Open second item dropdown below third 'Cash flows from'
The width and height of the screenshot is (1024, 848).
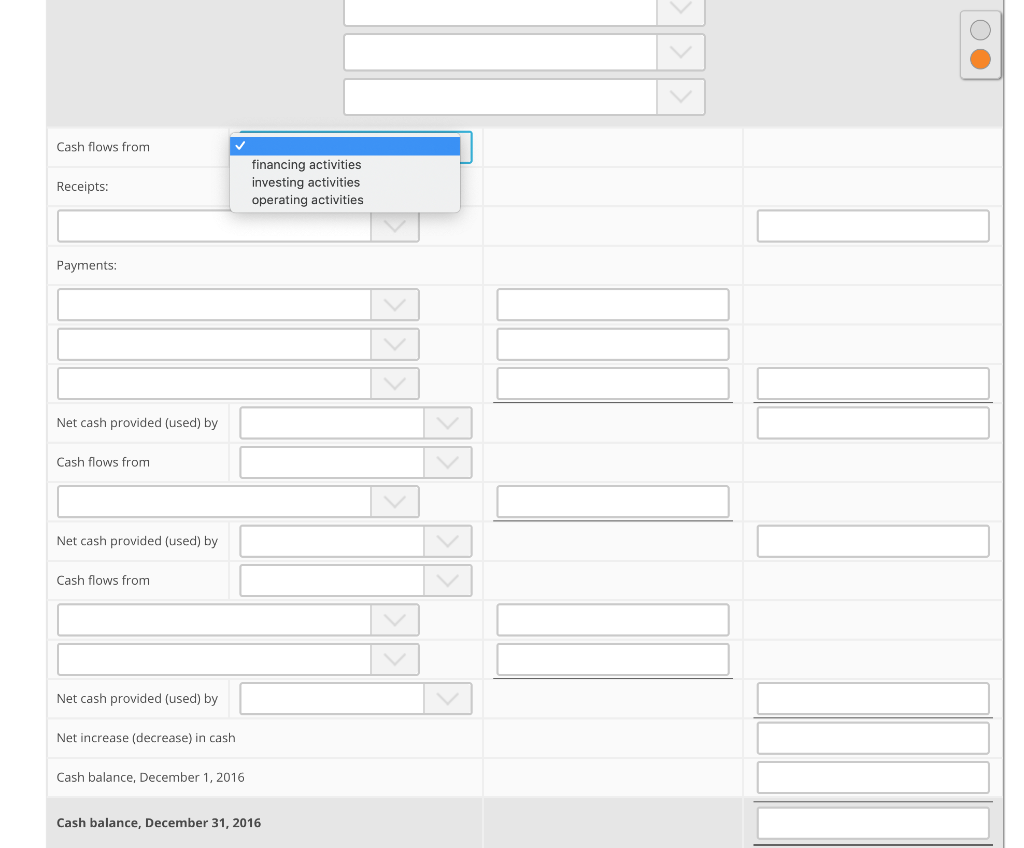[x=238, y=660]
